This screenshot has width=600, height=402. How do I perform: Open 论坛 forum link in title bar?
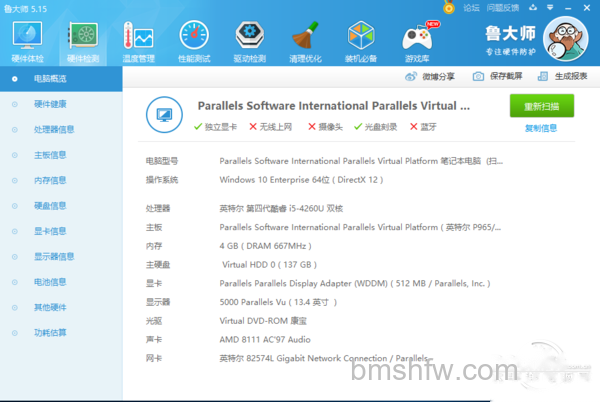(471, 8)
